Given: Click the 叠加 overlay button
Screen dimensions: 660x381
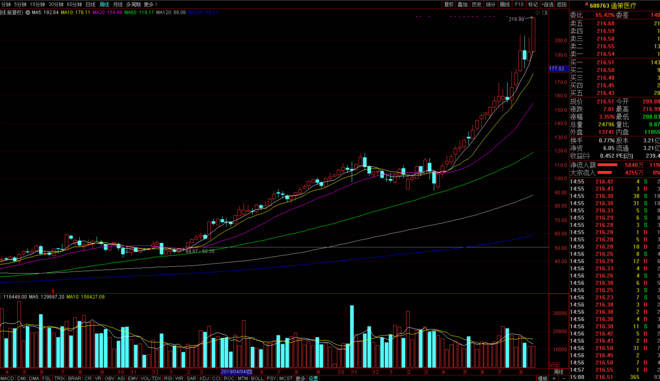Looking at the screenshot, I should [463, 4].
